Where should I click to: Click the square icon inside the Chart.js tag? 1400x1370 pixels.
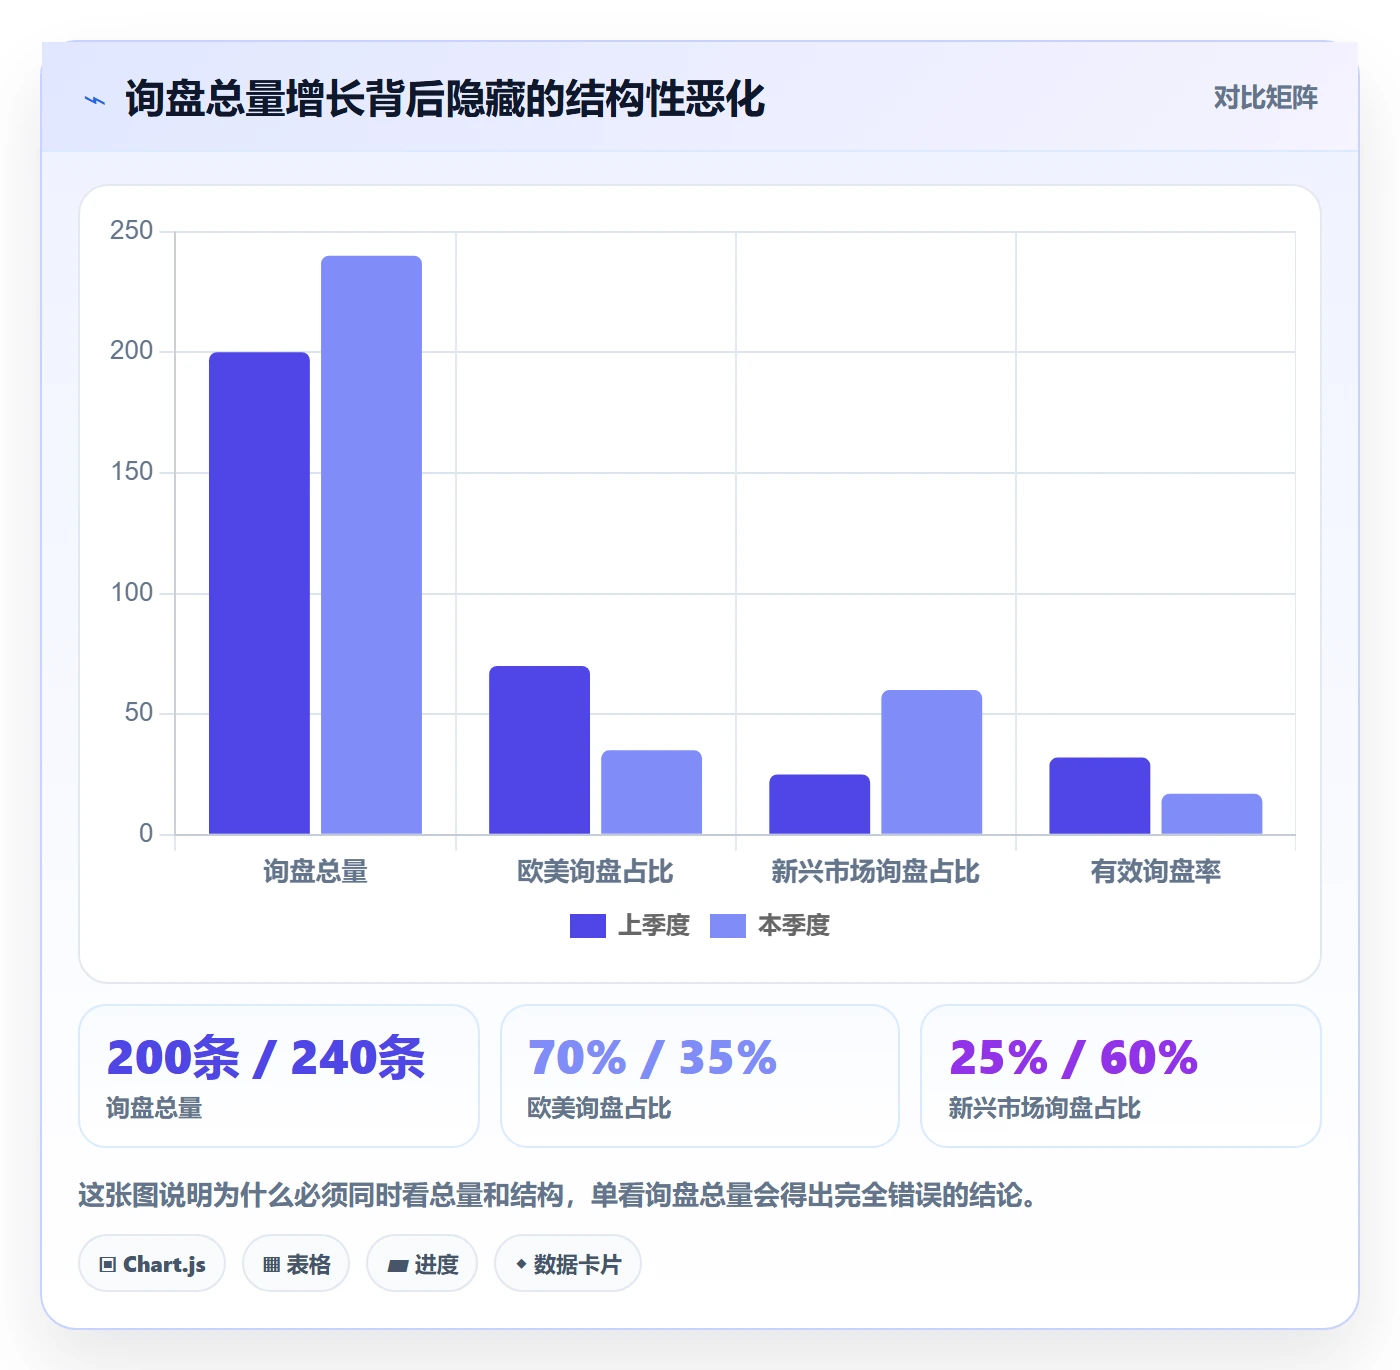pos(108,1265)
